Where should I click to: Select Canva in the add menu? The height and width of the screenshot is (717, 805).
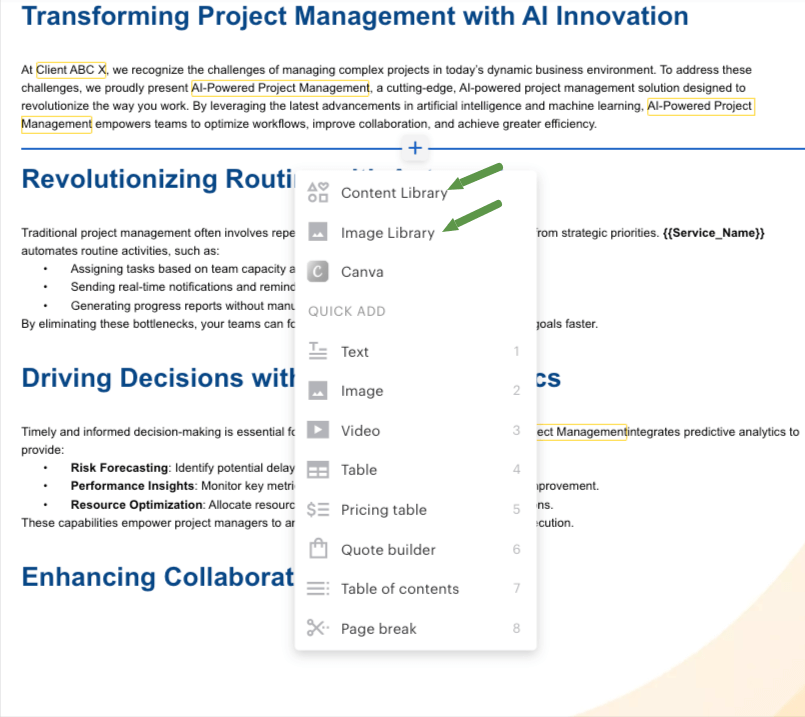click(x=415, y=272)
